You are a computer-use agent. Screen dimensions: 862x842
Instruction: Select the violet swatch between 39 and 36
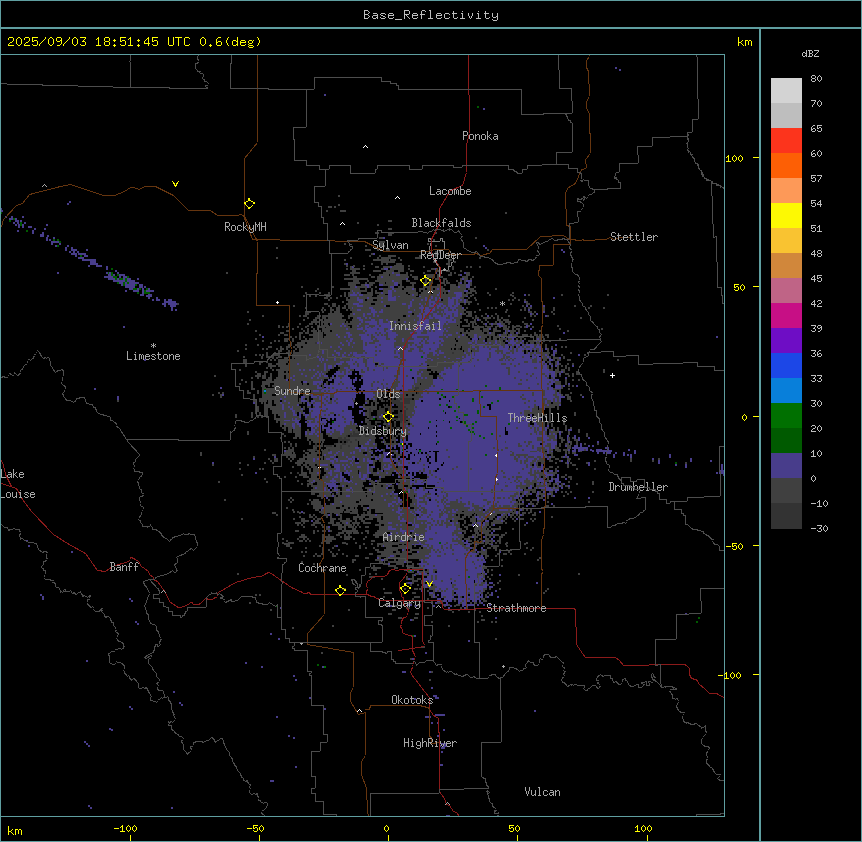(786, 341)
